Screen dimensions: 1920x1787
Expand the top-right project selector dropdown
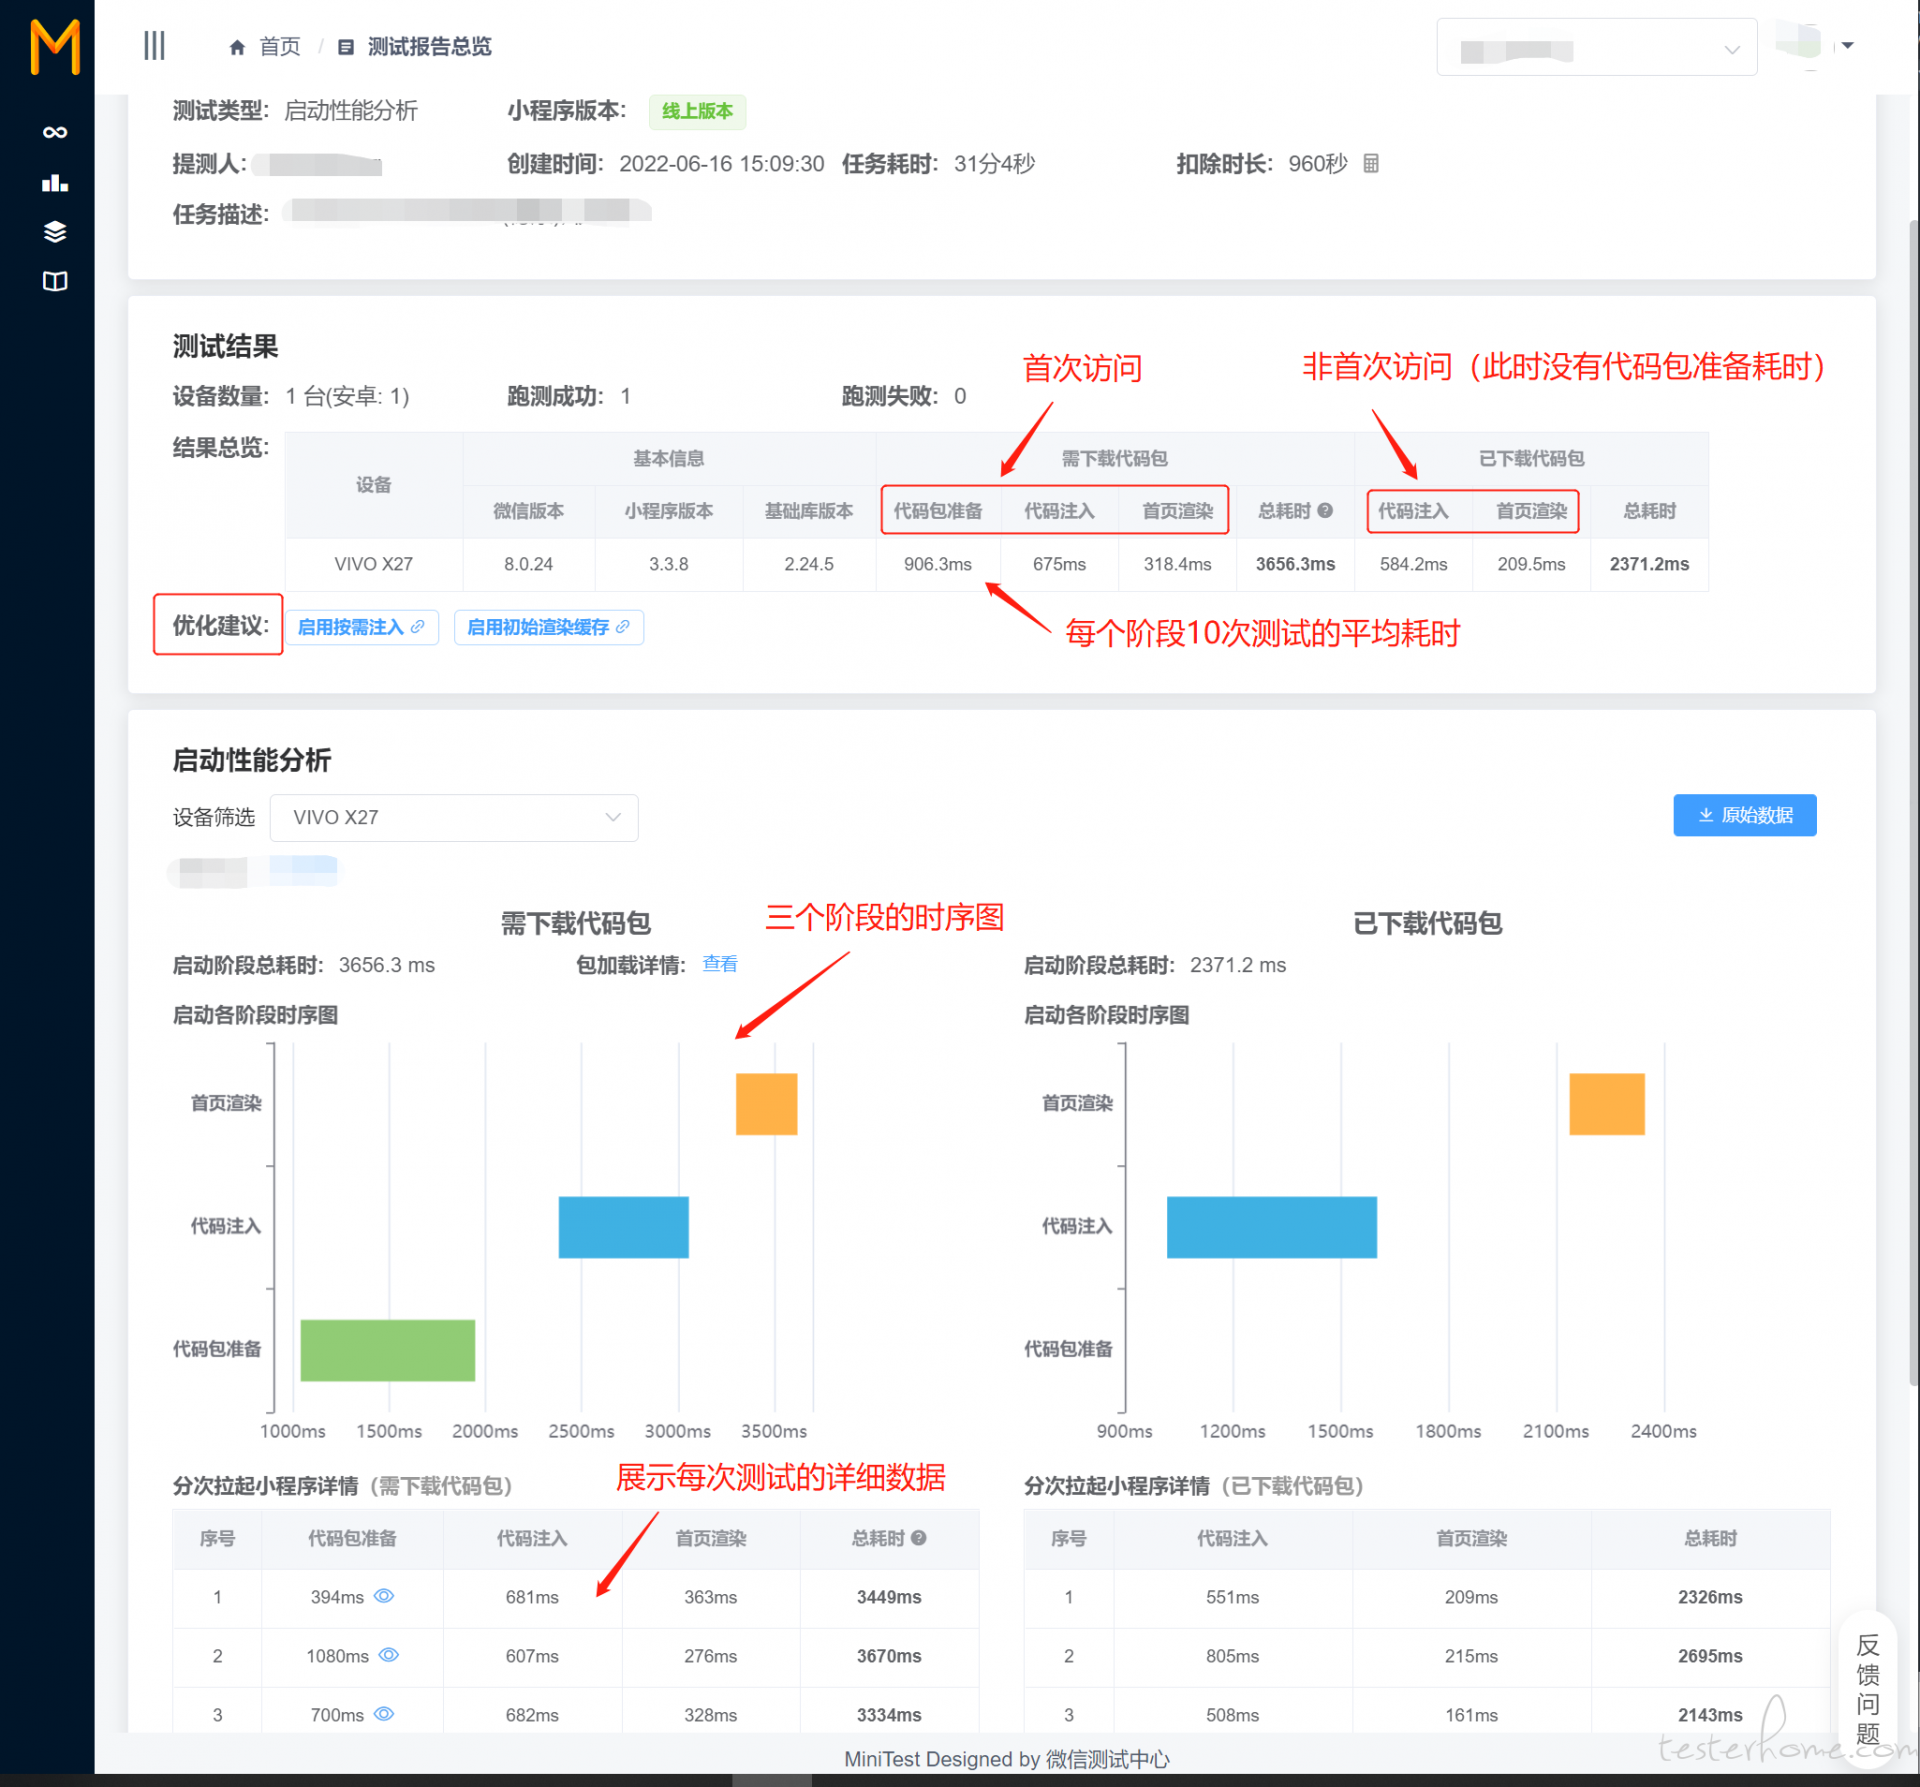[1597, 47]
